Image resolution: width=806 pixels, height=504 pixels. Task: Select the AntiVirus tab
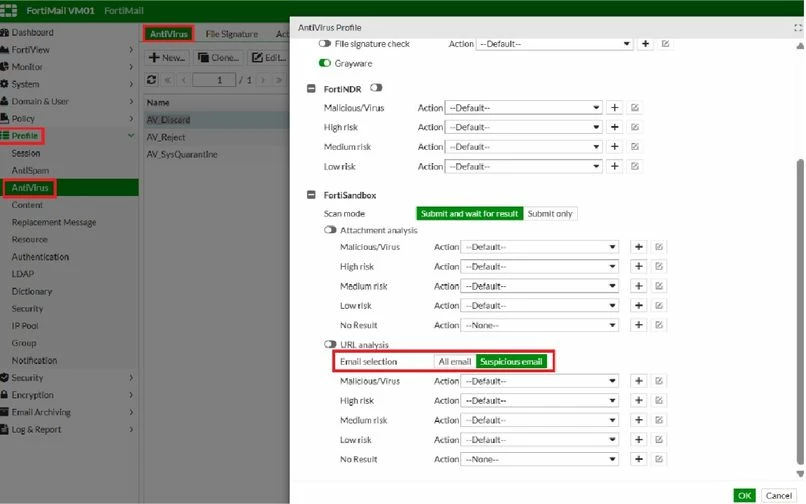(169, 34)
